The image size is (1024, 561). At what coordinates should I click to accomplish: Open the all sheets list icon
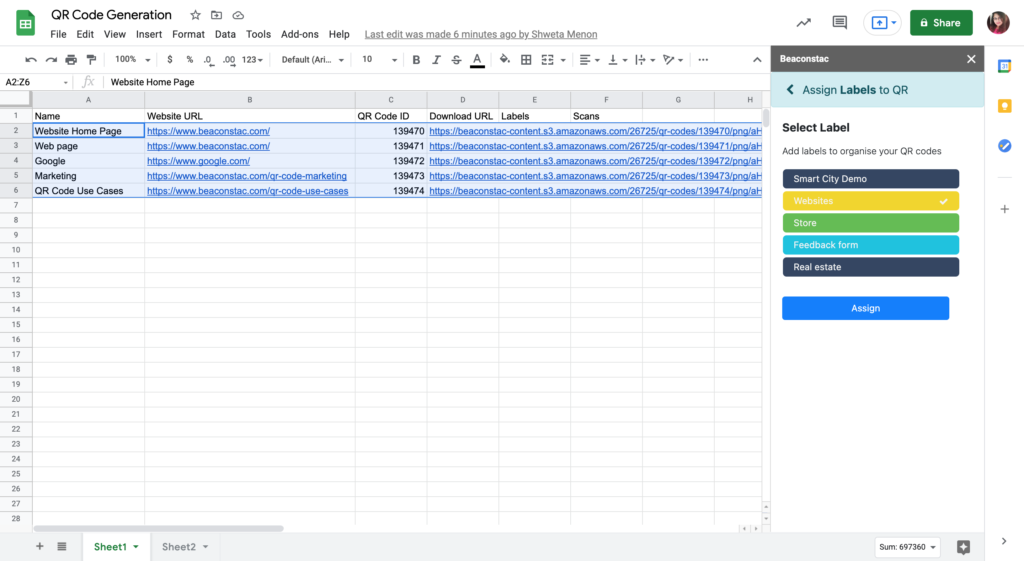[x=61, y=547]
